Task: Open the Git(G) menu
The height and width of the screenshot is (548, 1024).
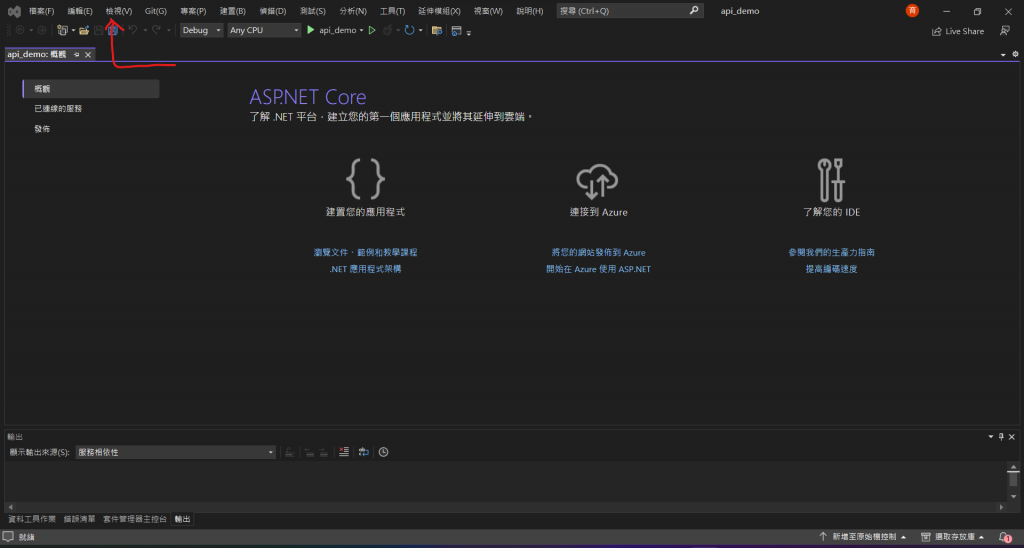Action: [155, 11]
